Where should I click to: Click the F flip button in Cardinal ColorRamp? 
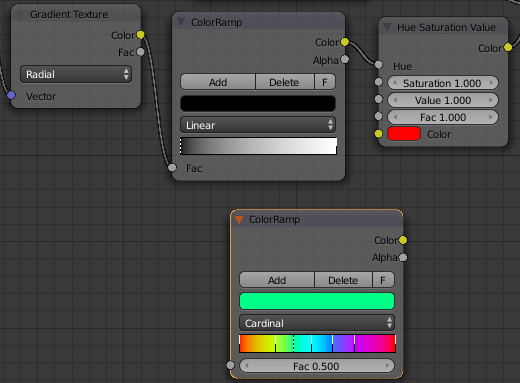tap(383, 280)
